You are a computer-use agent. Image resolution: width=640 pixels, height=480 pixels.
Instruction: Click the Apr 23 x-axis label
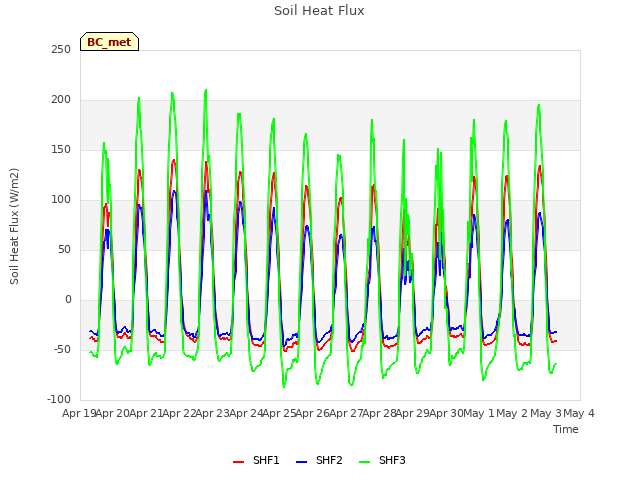point(213,413)
